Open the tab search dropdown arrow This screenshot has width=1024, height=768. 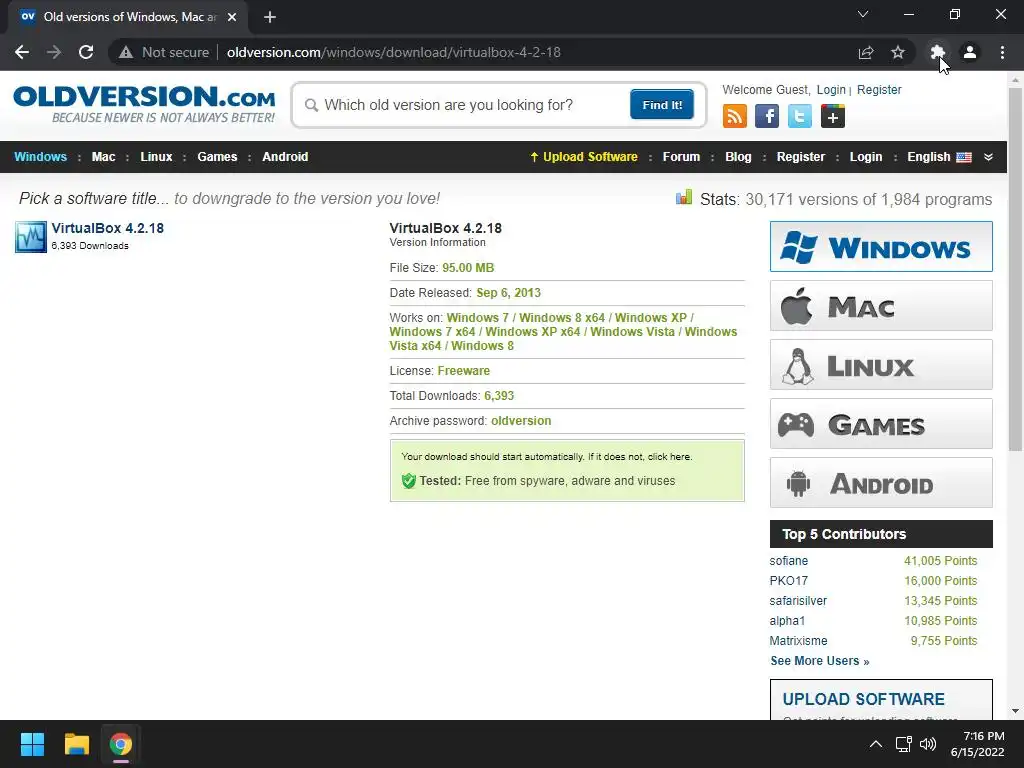(x=863, y=14)
